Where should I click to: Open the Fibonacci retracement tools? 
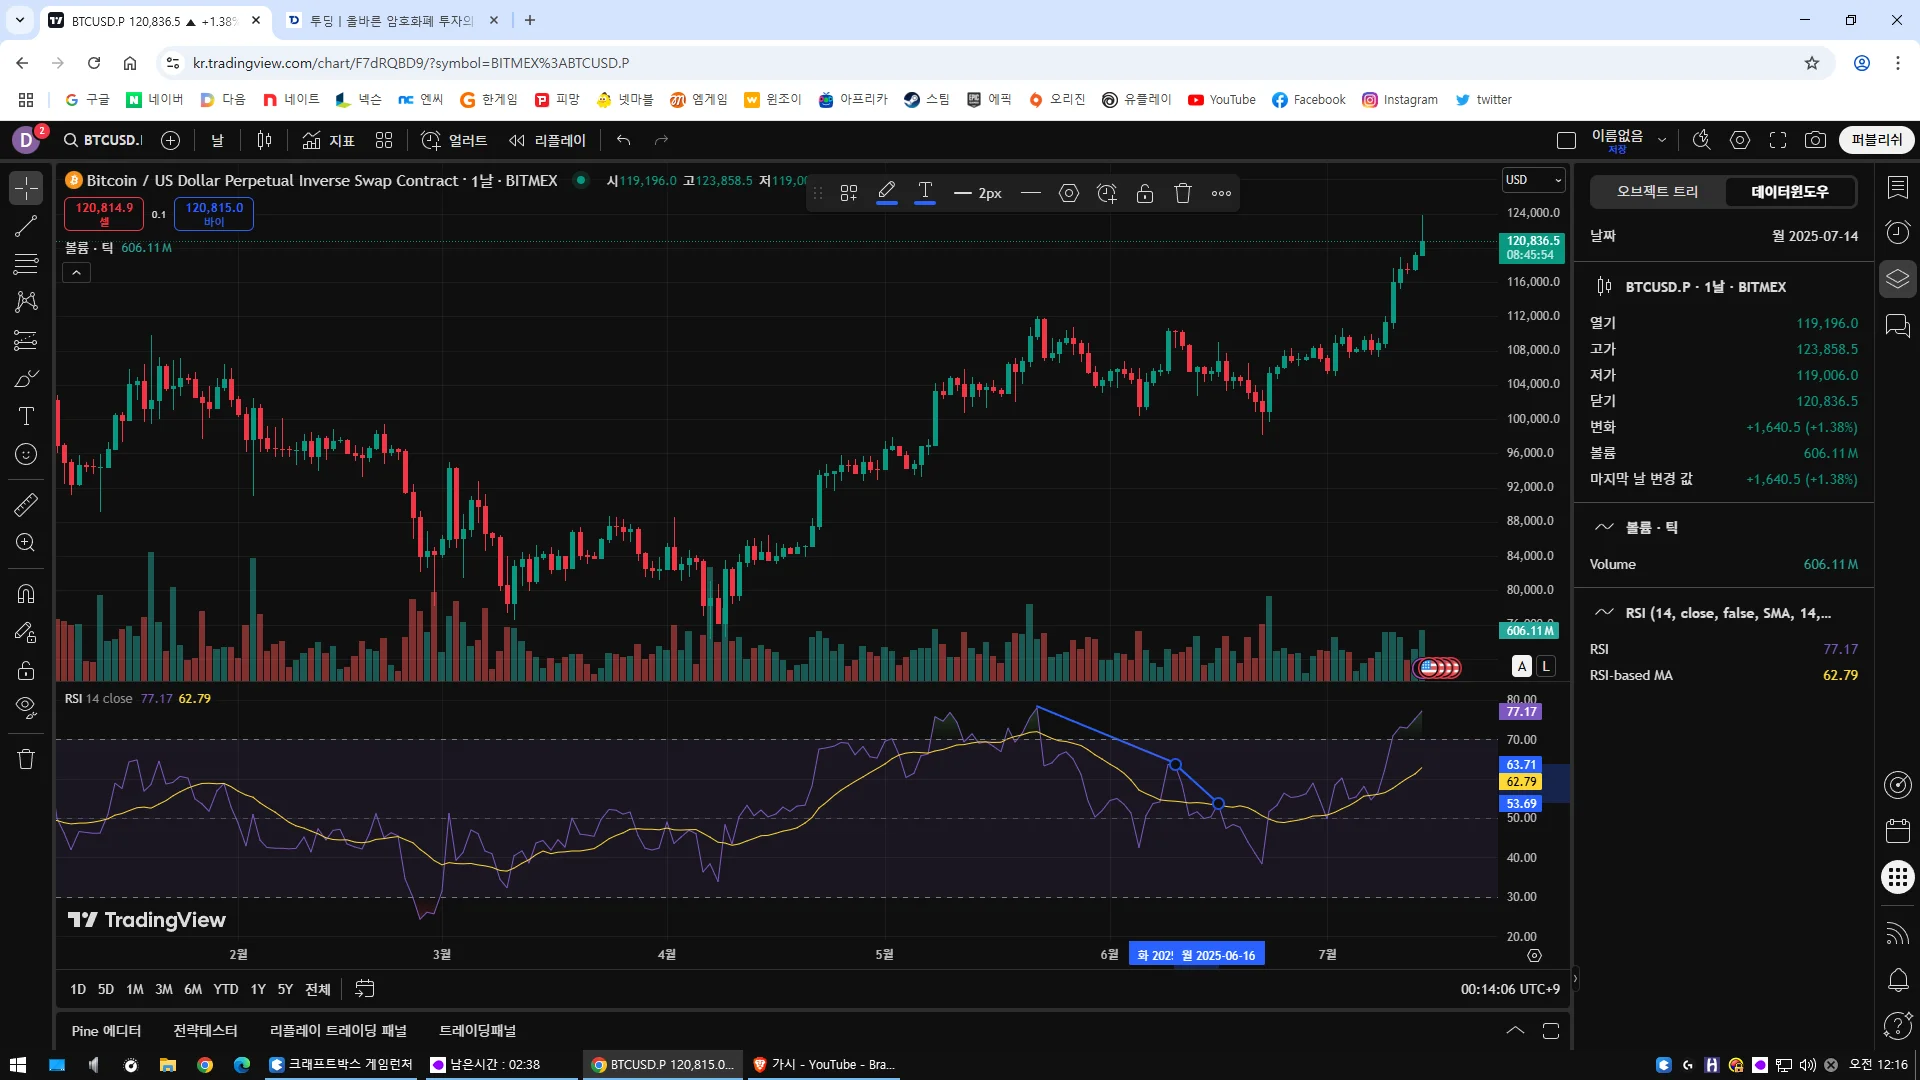(x=26, y=264)
